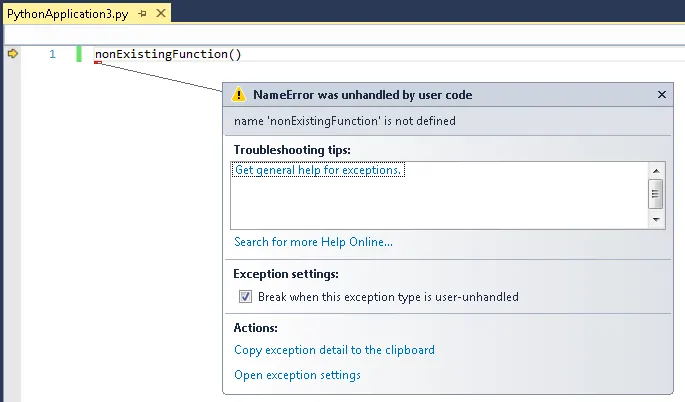
Task: Click line number 1 in the gutter
Action: [x=53, y=54]
